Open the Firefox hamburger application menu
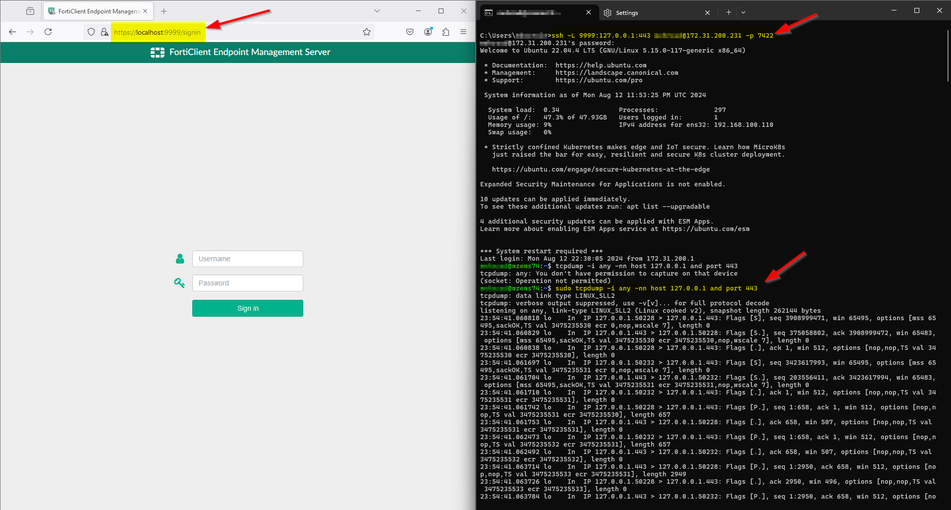Viewport: 951px width, 510px height. 463,32
